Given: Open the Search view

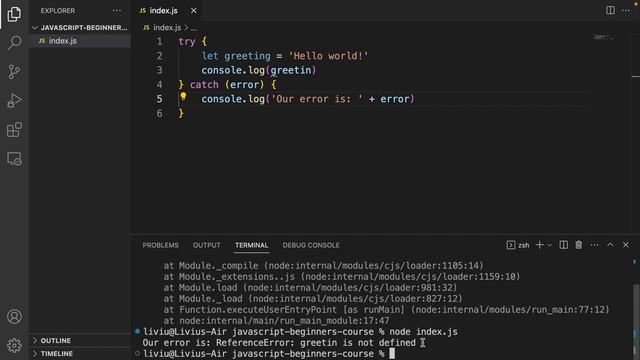Looking at the screenshot, I should pyautogui.click(x=14, y=42).
